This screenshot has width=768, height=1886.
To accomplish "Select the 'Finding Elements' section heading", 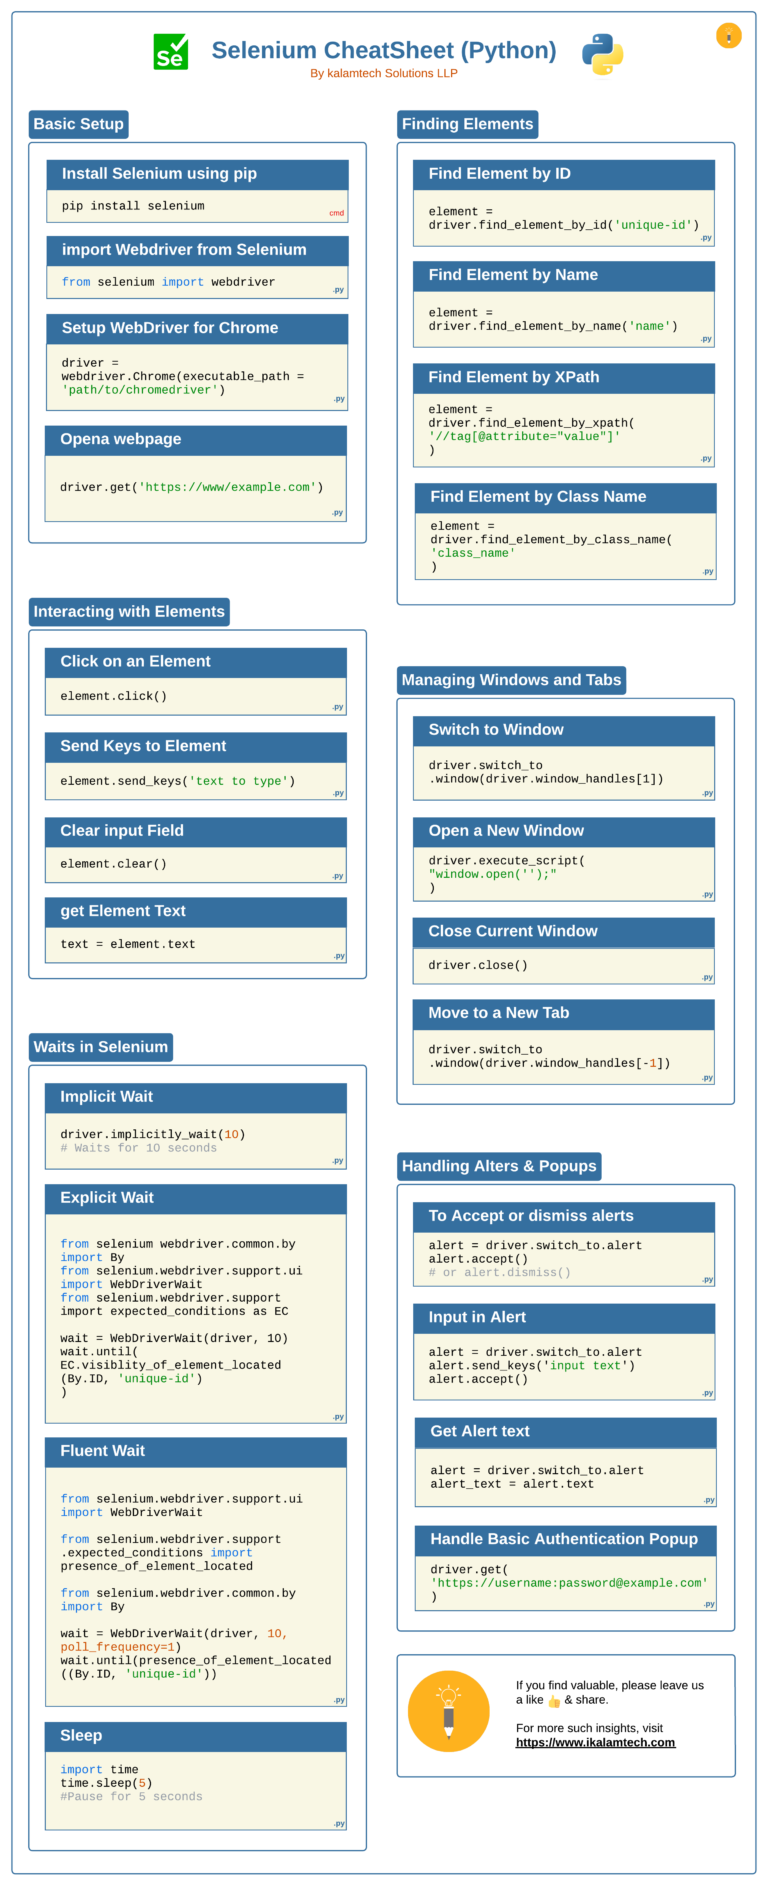I will [x=468, y=124].
